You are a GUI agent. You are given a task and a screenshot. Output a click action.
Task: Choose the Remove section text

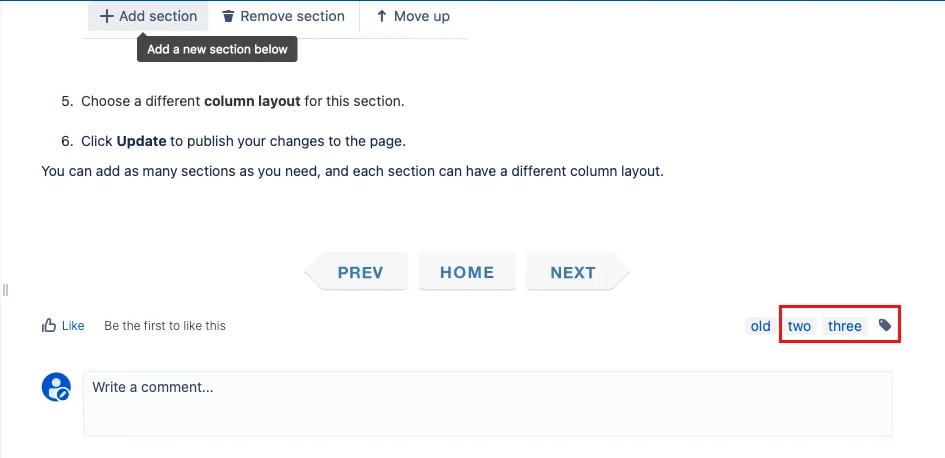click(292, 16)
